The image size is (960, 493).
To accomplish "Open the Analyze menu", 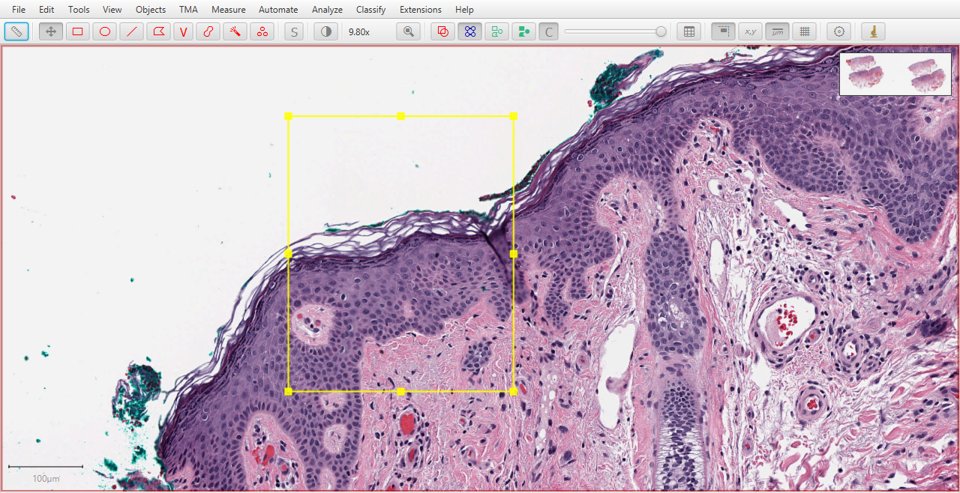I will [x=327, y=10].
